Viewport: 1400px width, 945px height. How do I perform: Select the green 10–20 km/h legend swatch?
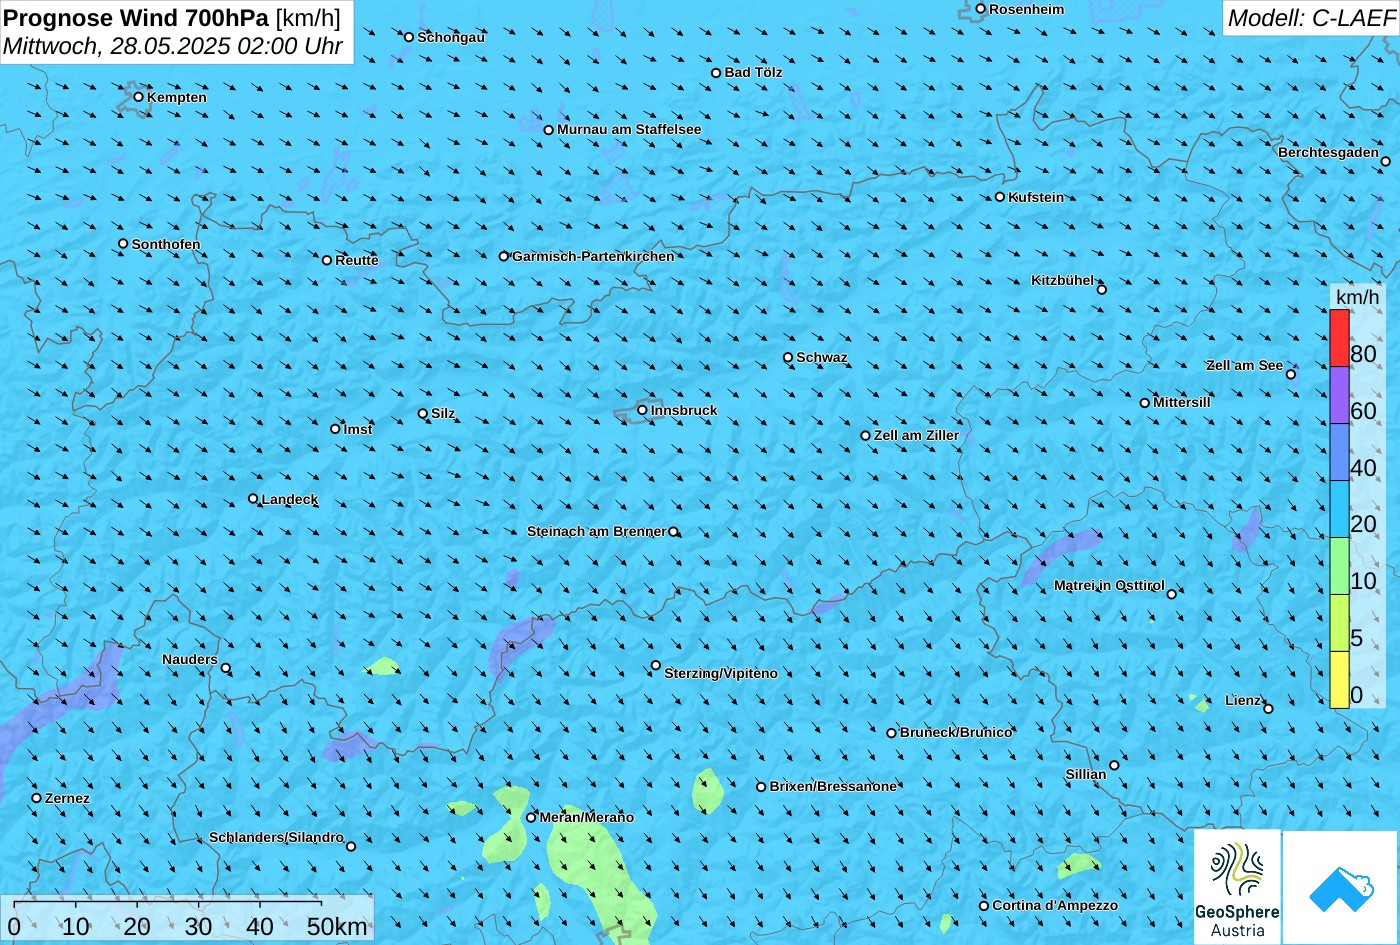pos(1339,566)
